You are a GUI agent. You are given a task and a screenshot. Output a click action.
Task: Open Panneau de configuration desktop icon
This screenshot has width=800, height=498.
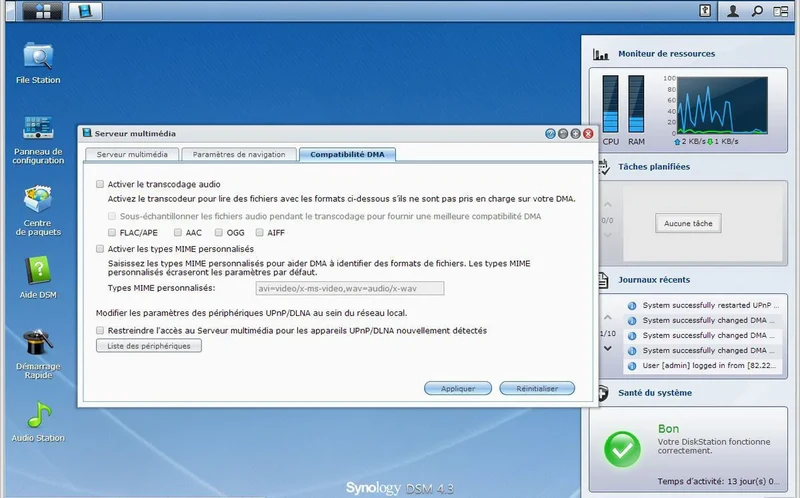click(38, 139)
